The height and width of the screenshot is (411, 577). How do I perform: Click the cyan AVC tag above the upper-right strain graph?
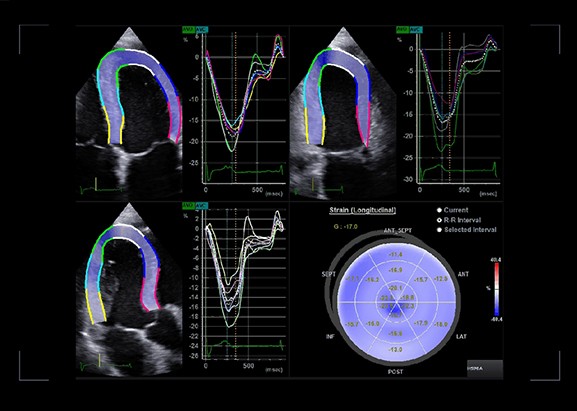pos(415,29)
